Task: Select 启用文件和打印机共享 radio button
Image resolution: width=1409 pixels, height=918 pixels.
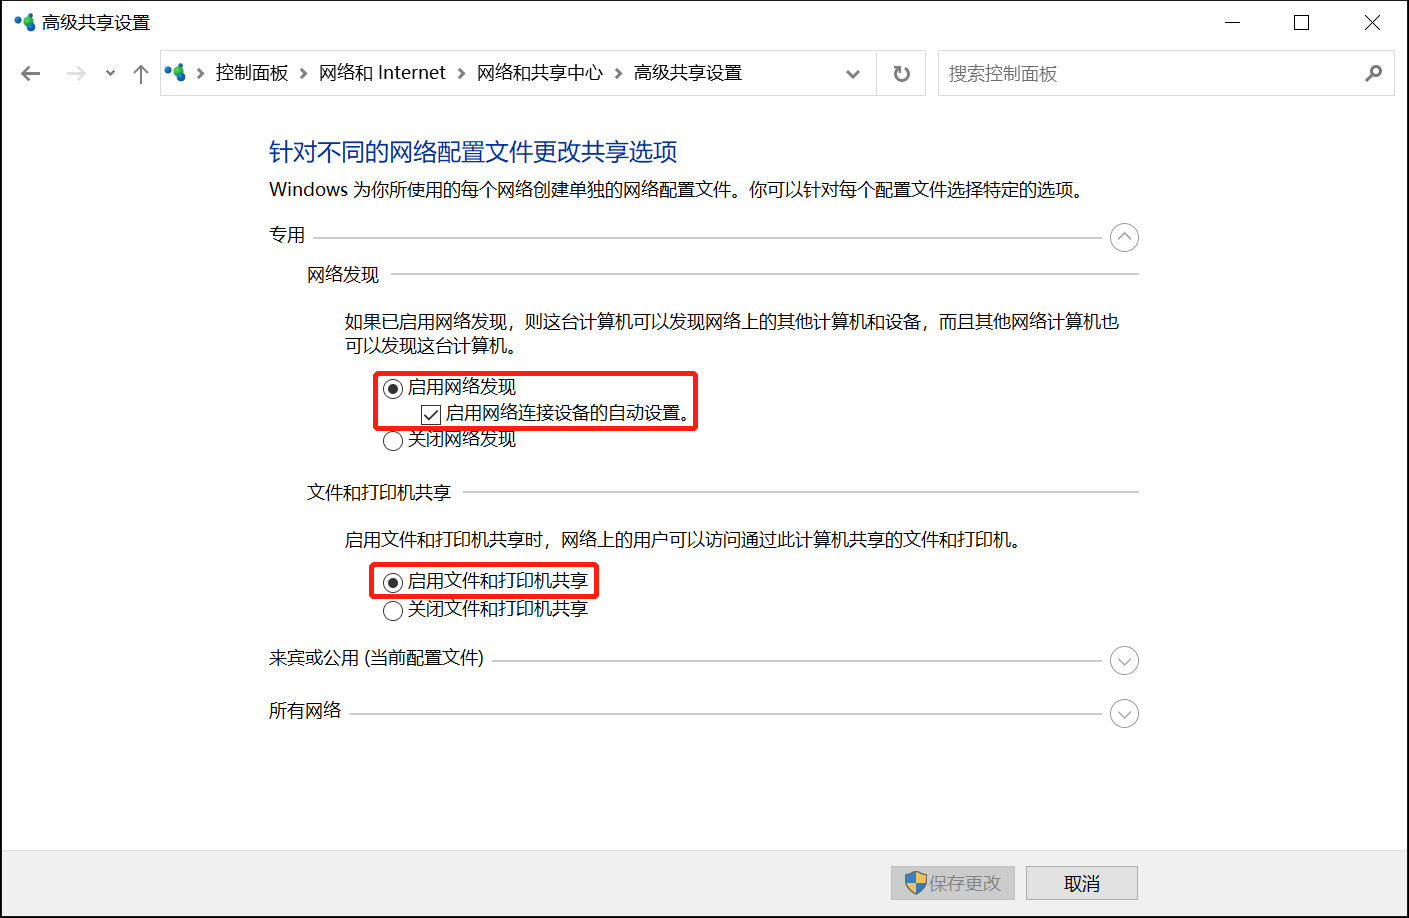Action: 393,582
